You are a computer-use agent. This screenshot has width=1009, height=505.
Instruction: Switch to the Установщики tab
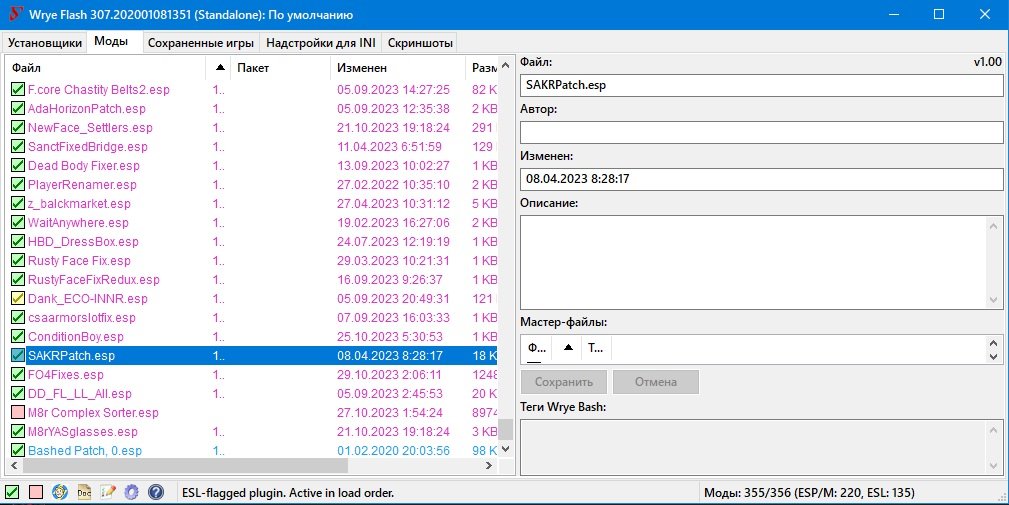pos(44,43)
